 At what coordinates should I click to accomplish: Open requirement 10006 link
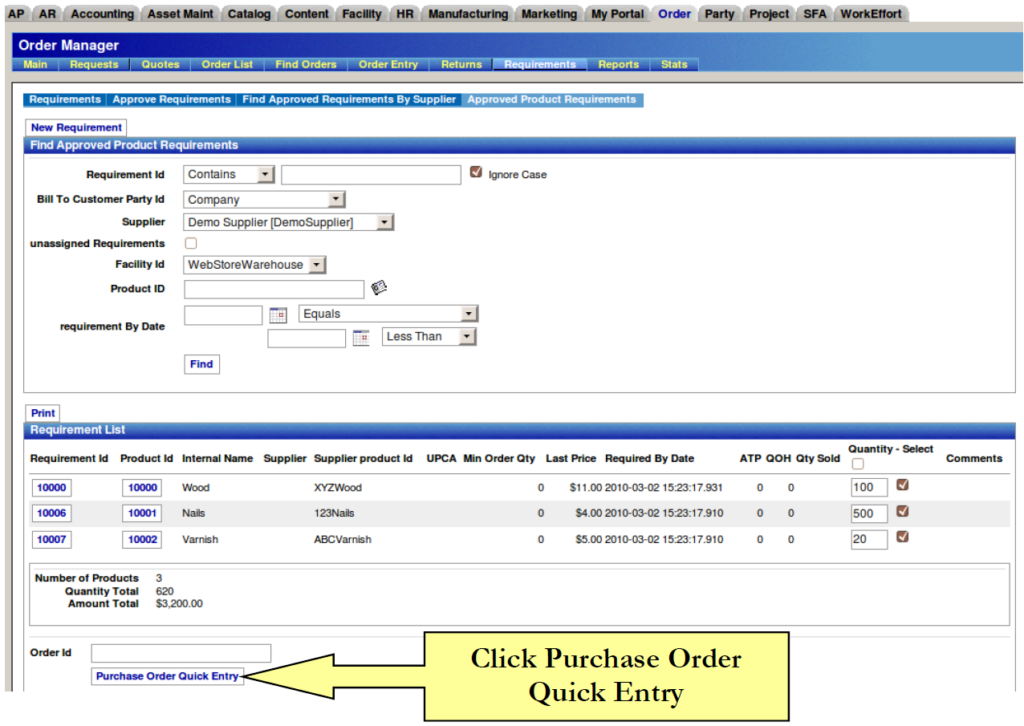tap(50, 513)
